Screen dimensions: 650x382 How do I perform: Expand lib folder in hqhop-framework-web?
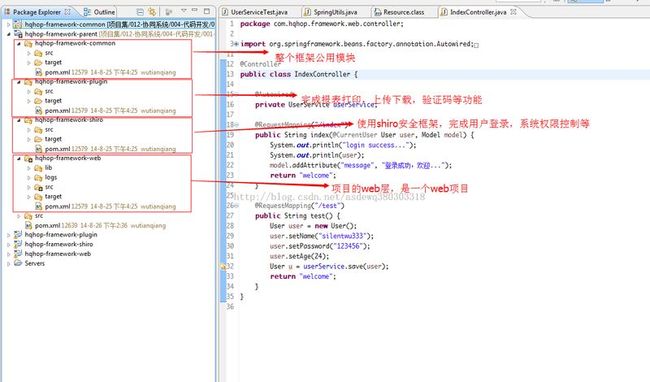pyautogui.click(x=29, y=168)
